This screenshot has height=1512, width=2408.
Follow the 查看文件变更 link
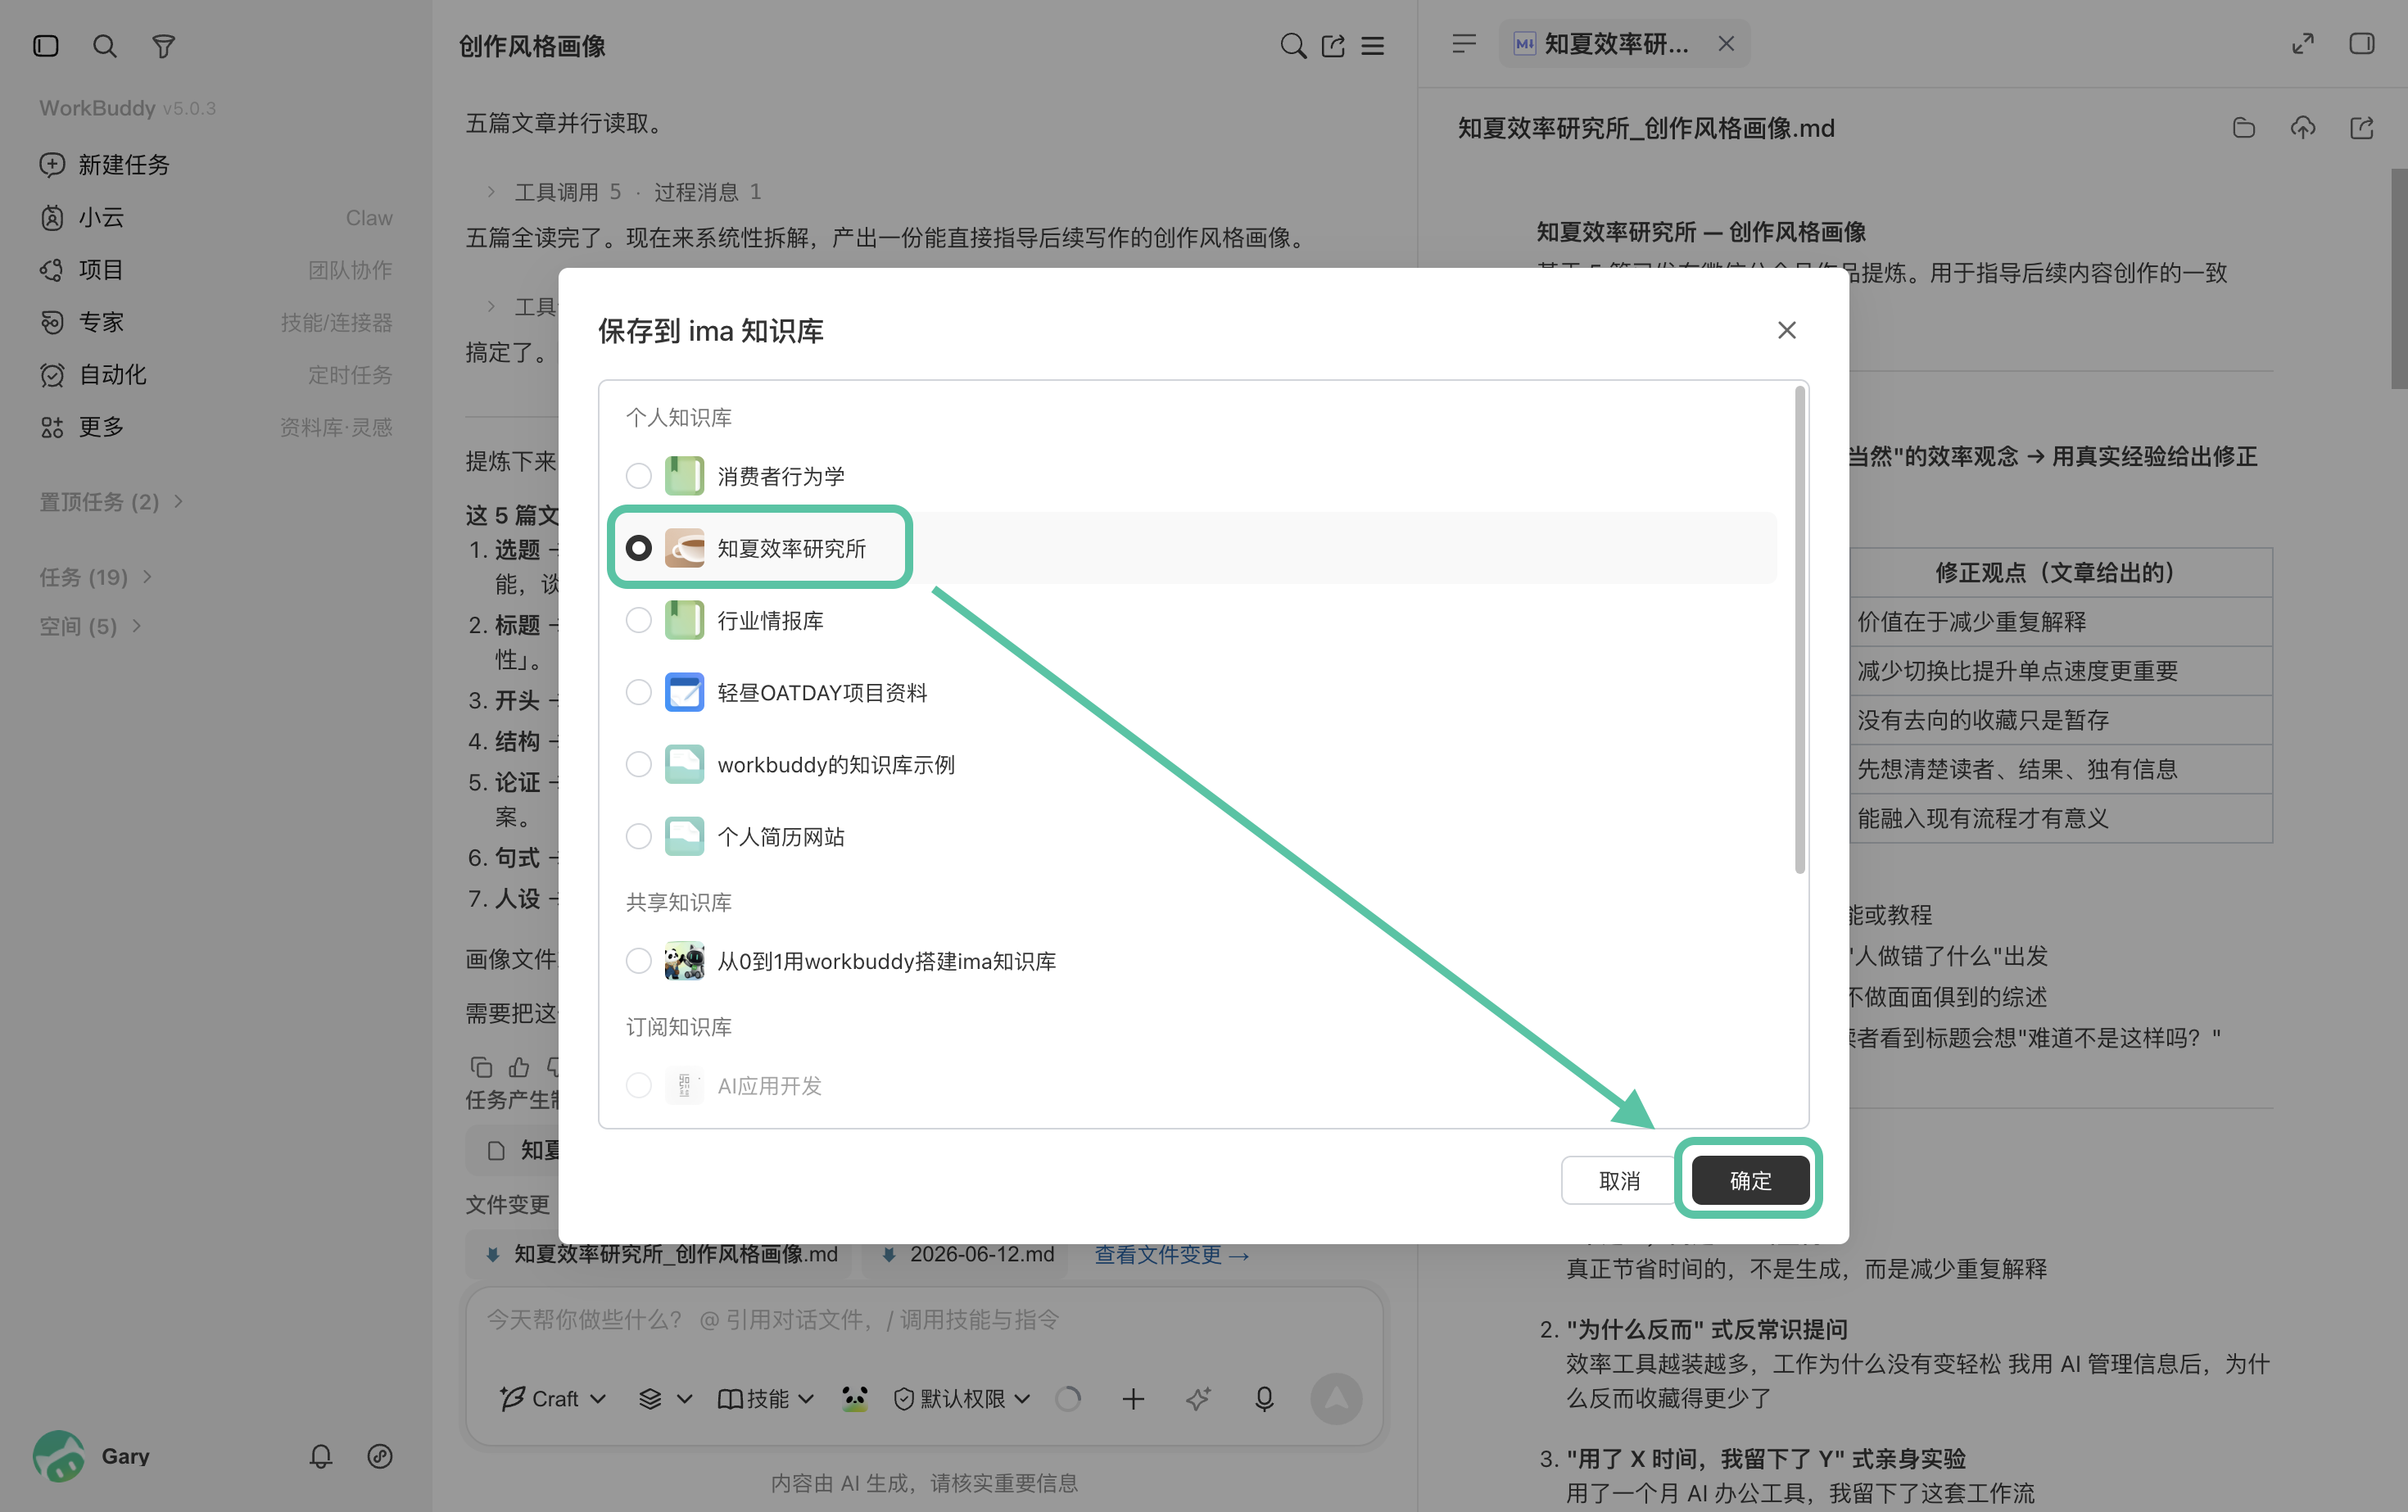[x=1172, y=1254]
